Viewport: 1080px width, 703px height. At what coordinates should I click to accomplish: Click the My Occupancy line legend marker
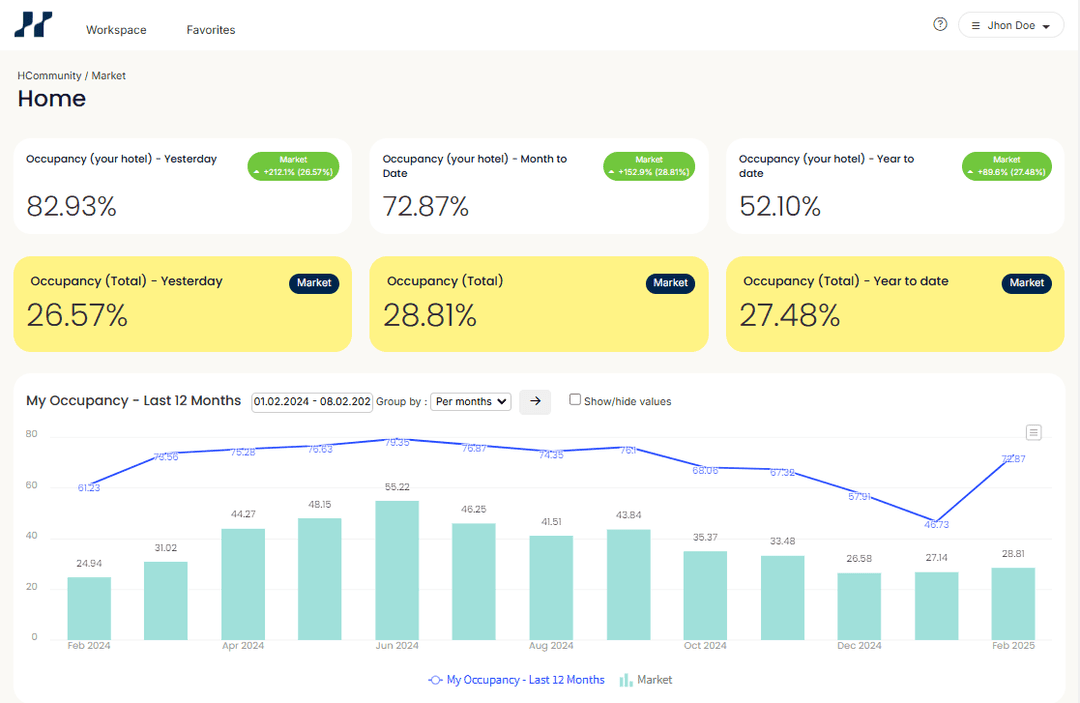coord(435,680)
